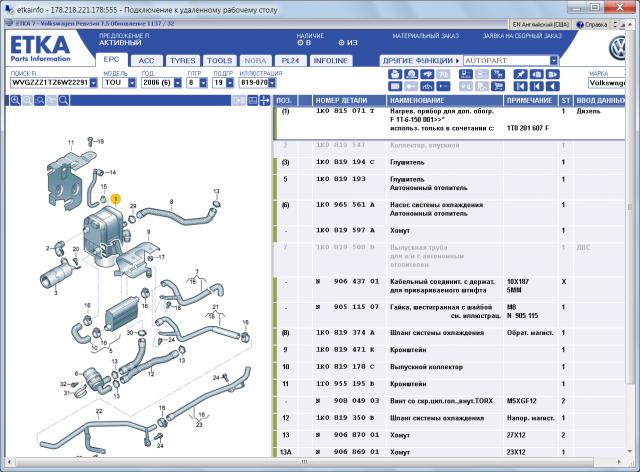Viewport: 640px width, 472px height.
Task: Click ЗАЯВКА НА СБОРНЫЙ ЗАКАЗ in header
Action: pyautogui.click(x=522, y=36)
